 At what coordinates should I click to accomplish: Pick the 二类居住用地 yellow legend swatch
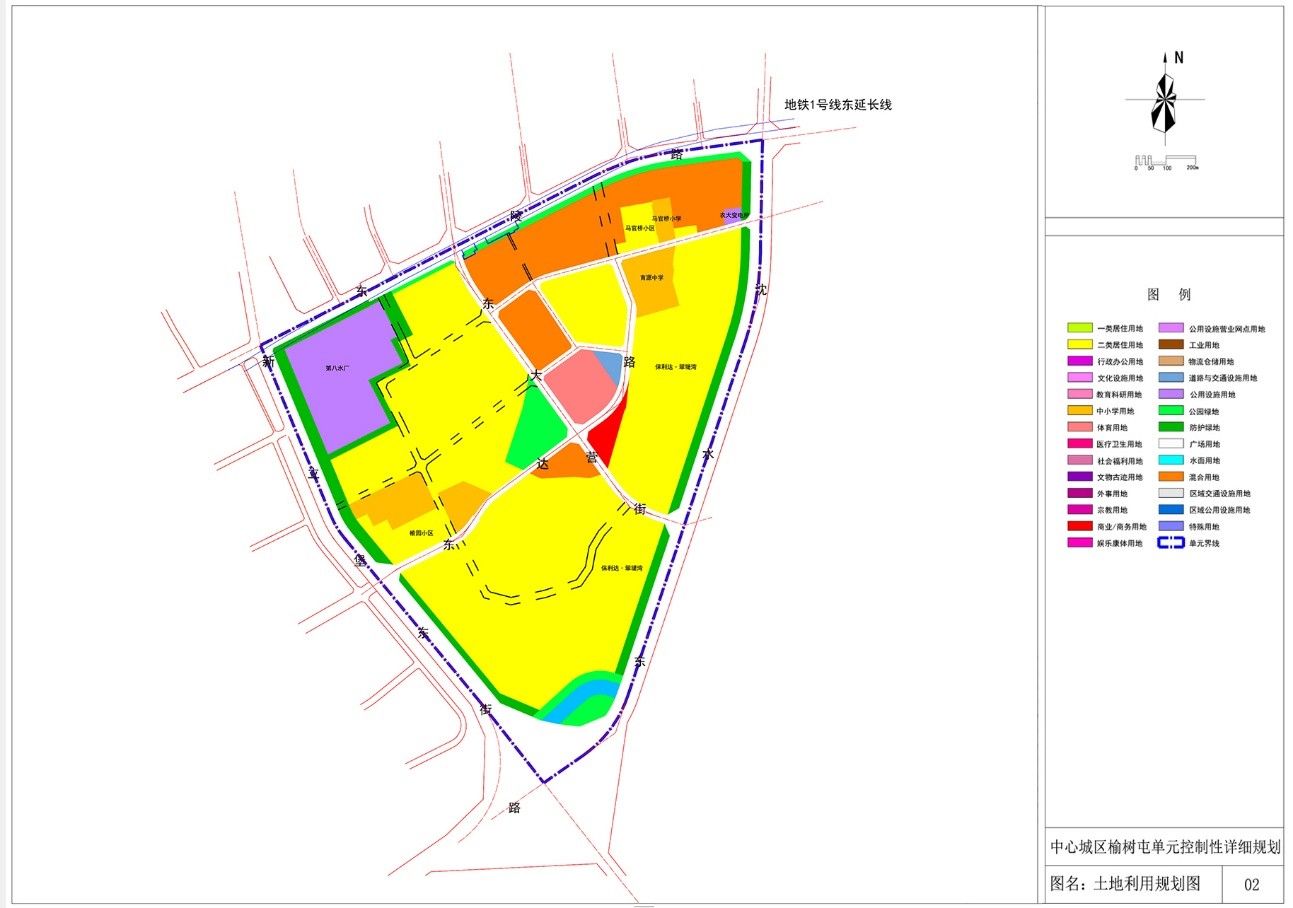click(1080, 344)
